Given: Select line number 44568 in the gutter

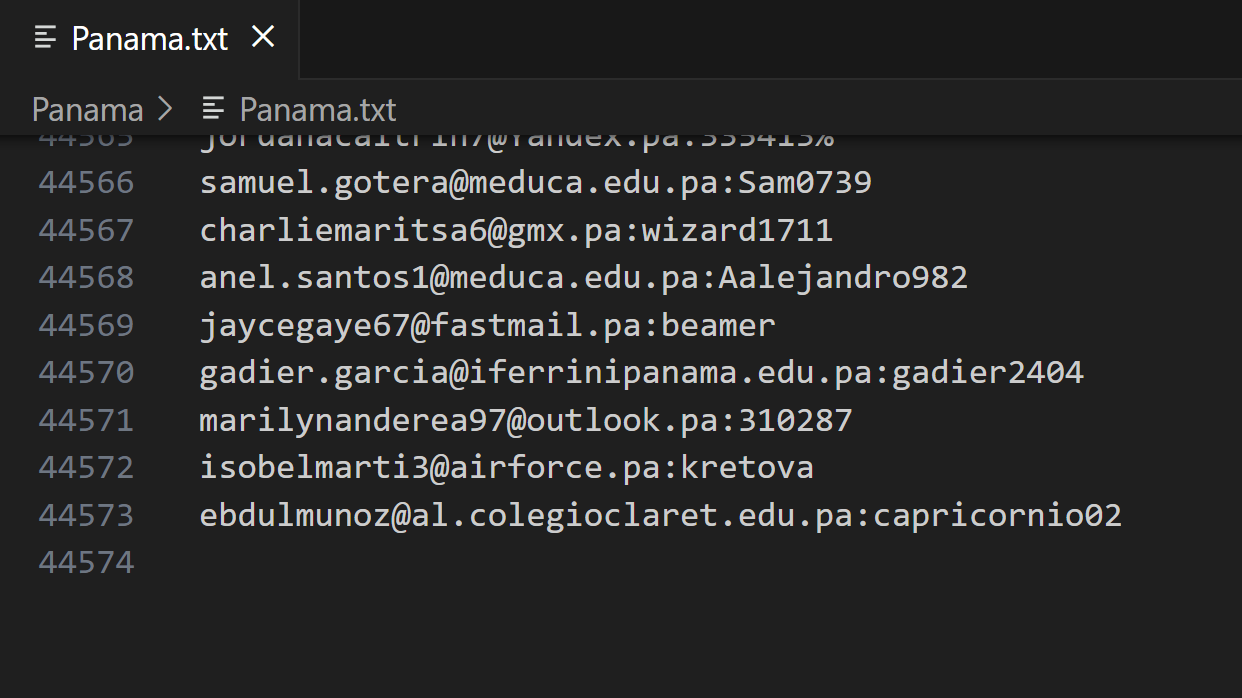Looking at the screenshot, I should pyautogui.click(x=86, y=277).
